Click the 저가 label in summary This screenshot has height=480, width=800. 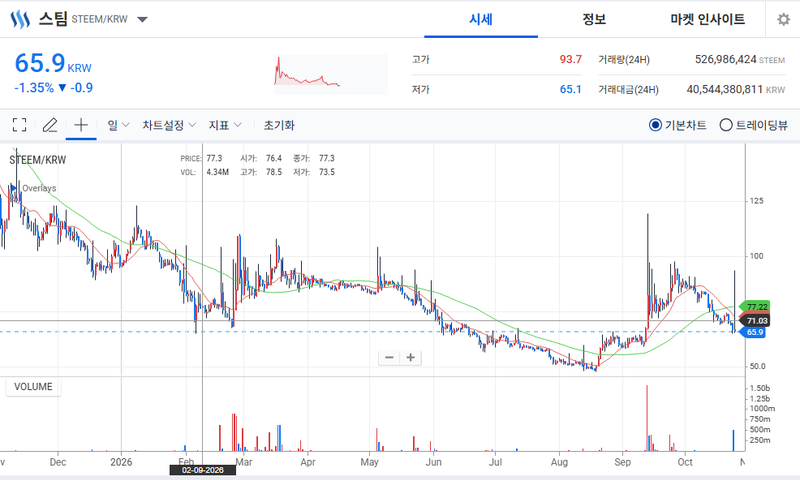coord(421,89)
